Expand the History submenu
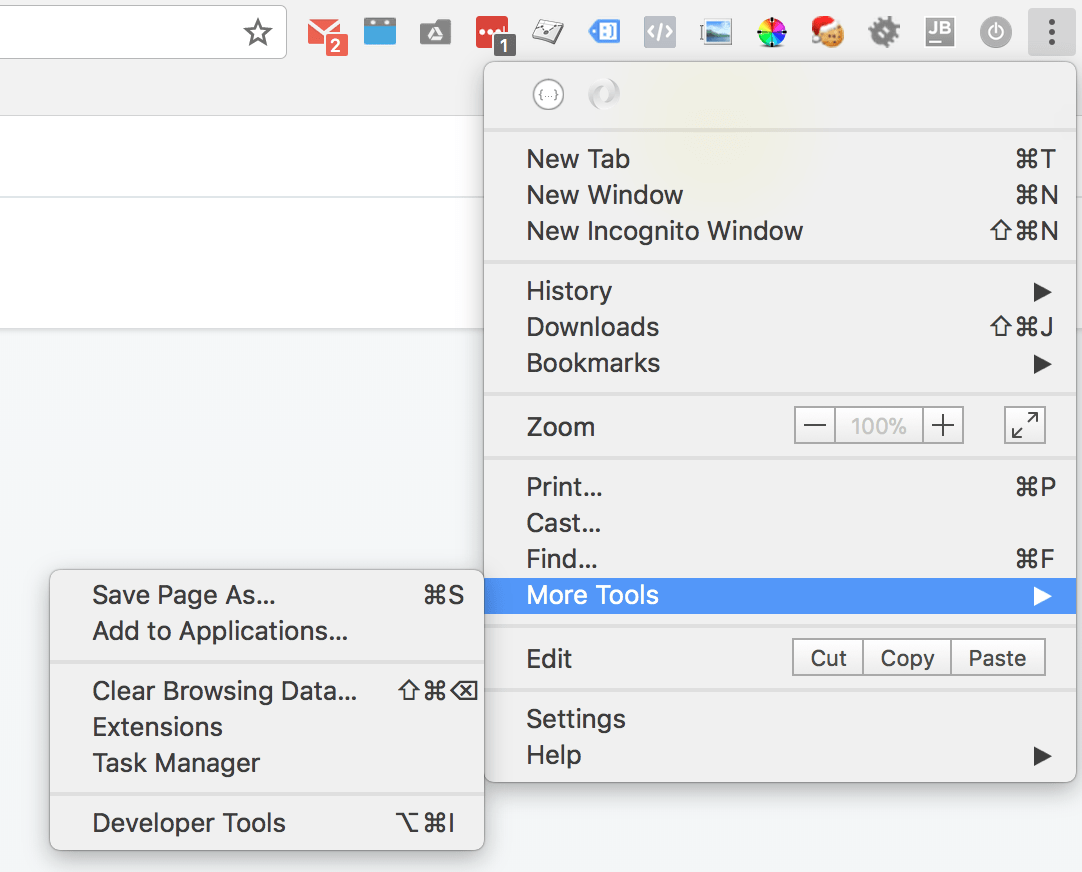This screenshot has width=1082, height=872. pos(780,291)
